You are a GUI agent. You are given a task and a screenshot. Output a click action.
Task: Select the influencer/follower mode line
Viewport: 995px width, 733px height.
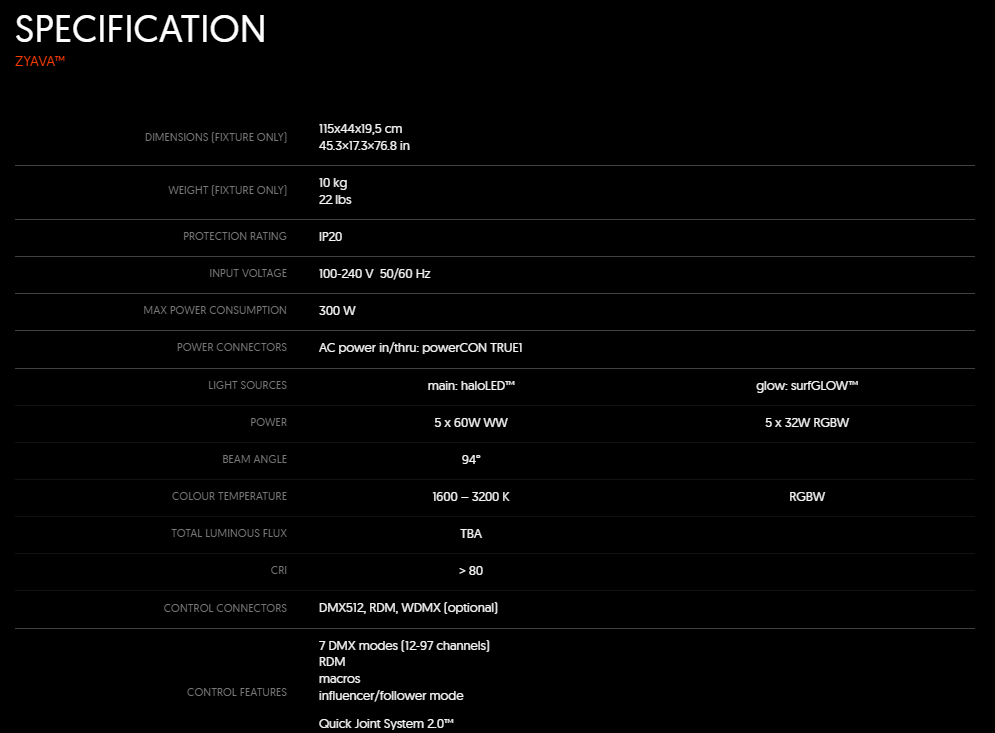click(x=391, y=696)
